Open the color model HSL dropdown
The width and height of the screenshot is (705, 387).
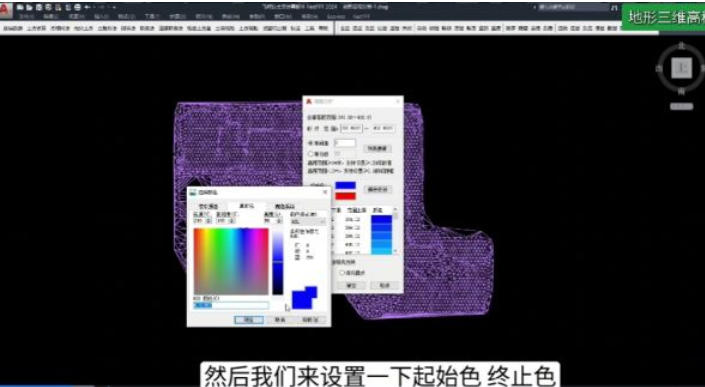[308, 221]
